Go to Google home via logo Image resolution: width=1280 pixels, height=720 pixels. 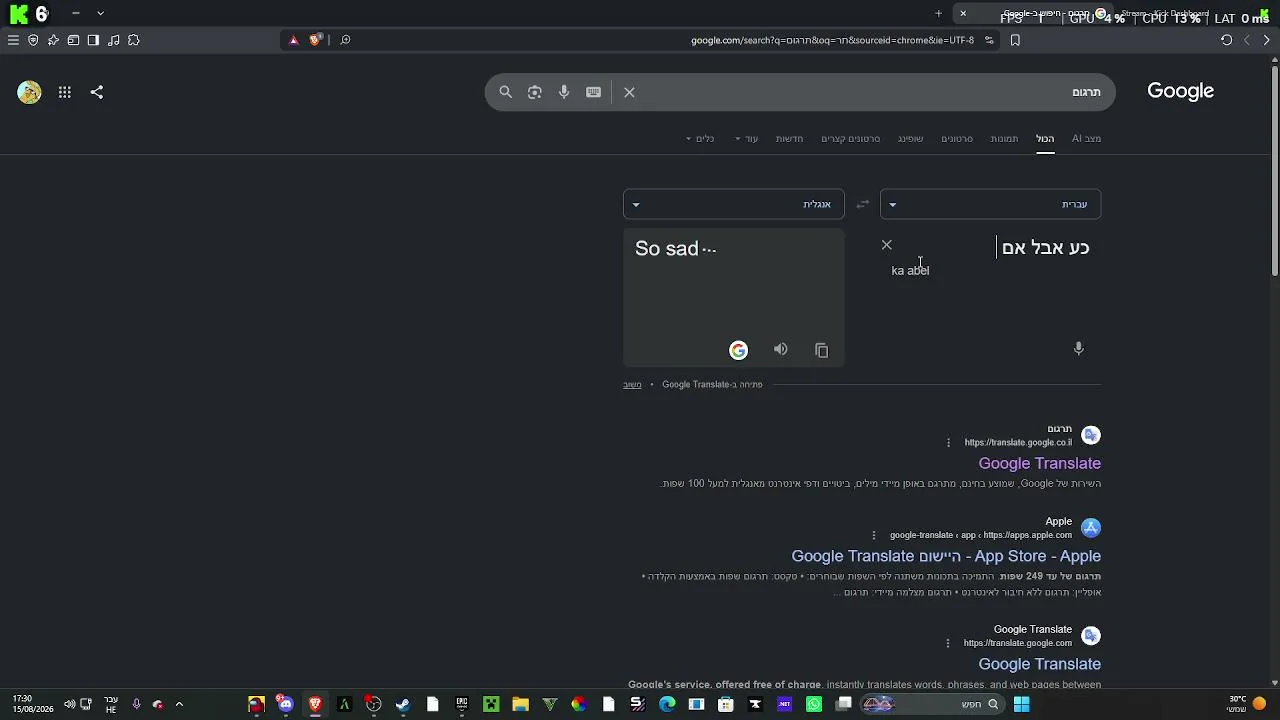tap(1180, 91)
